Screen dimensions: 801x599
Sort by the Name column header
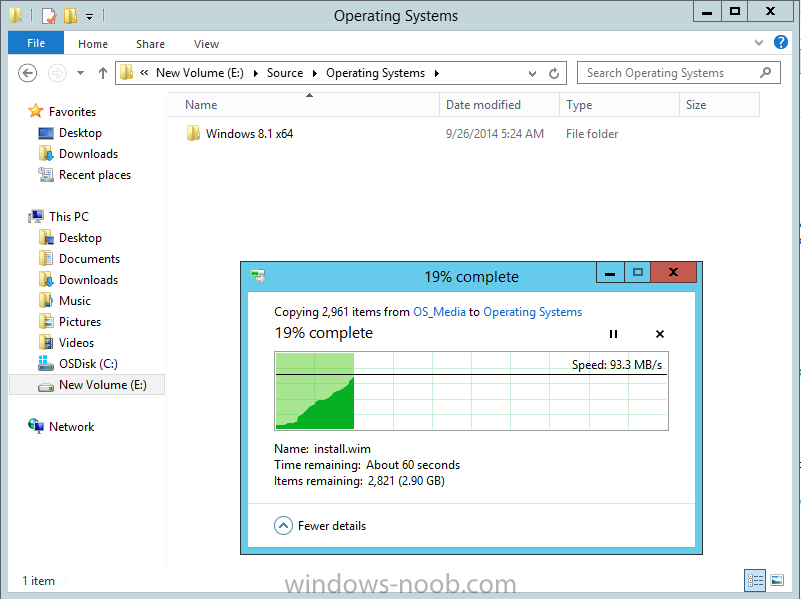303,105
